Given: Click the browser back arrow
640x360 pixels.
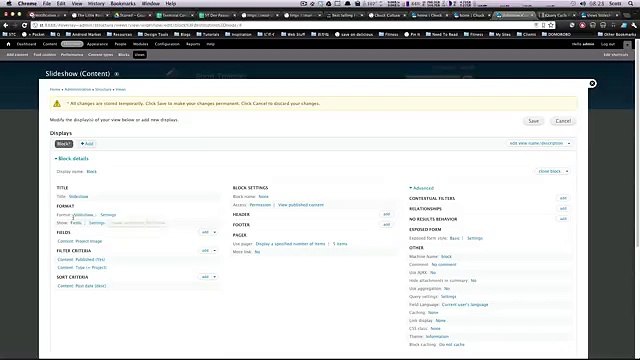Looking at the screenshot, I should click(x=6, y=25).
